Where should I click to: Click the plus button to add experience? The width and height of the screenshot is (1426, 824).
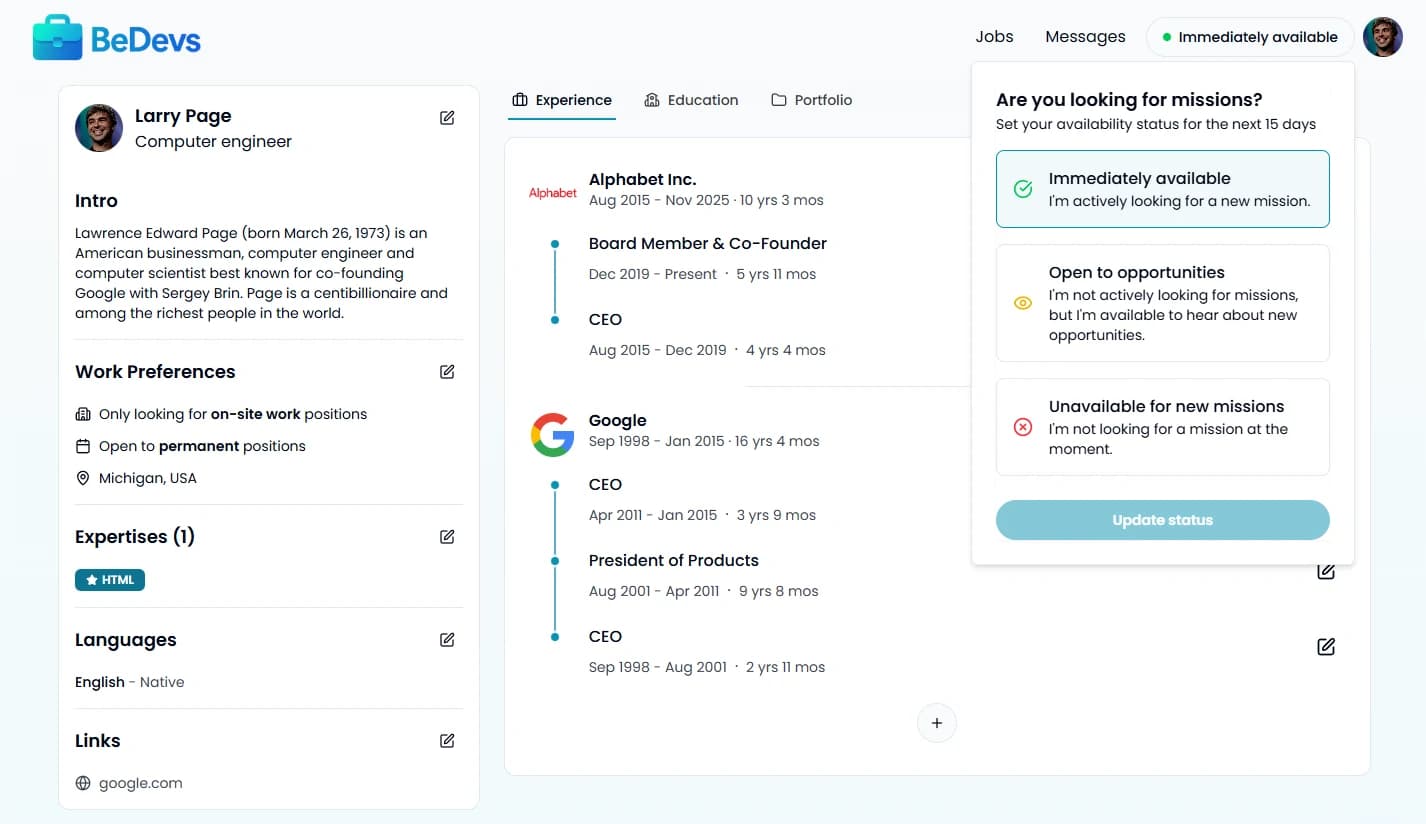(x=936, y=722)
